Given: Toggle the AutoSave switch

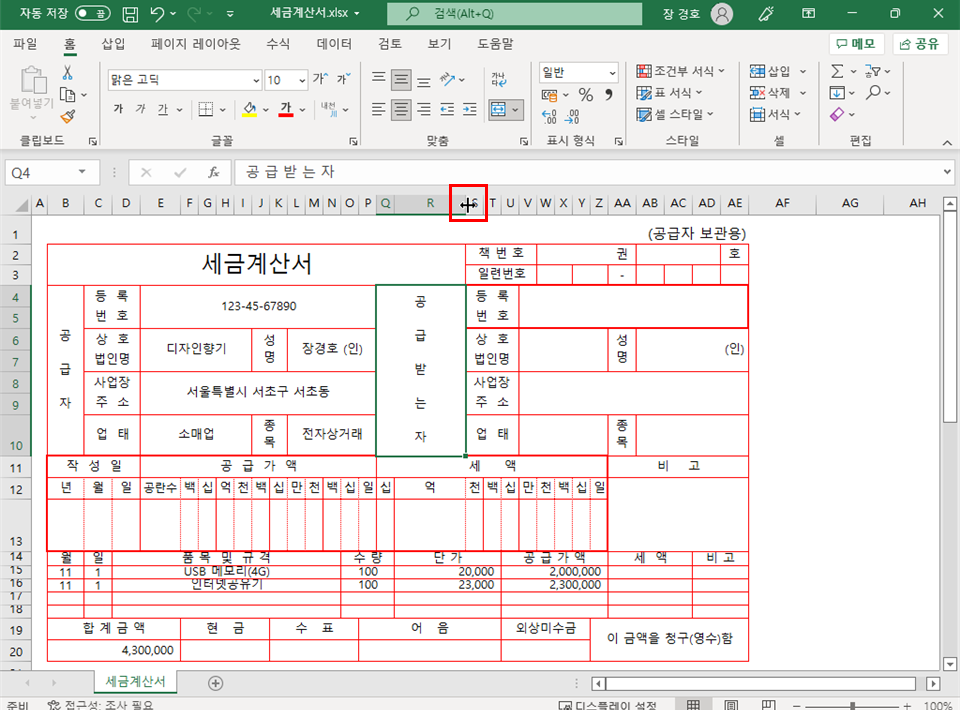Looking at the screenshot, I should pyautogui.click(x=93, y=13).
